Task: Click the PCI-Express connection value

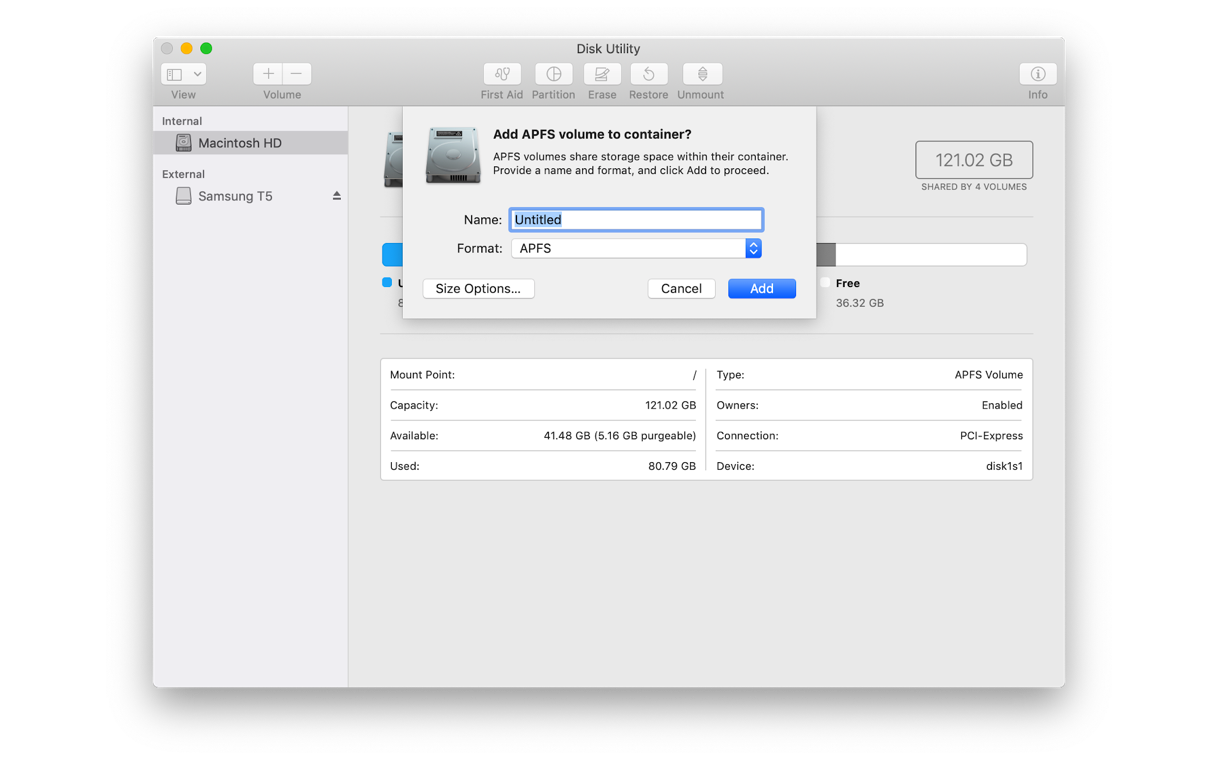Action: tap(991, 436)
